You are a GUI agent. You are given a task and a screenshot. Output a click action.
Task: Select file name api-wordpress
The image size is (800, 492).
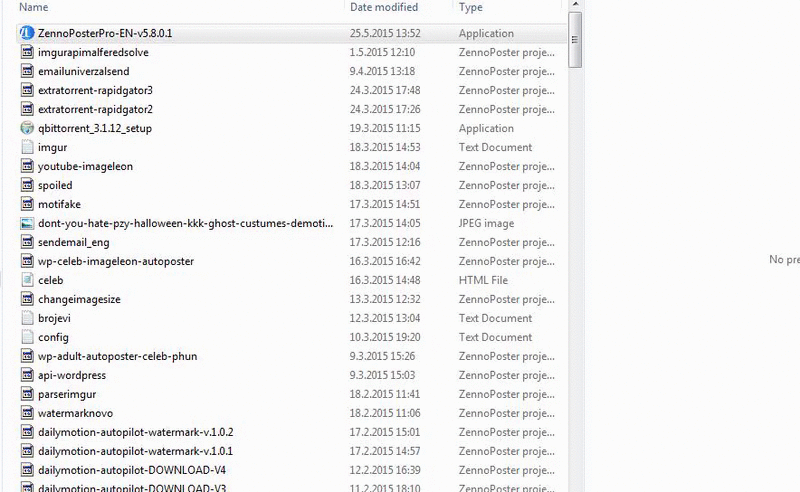[72, 375]
